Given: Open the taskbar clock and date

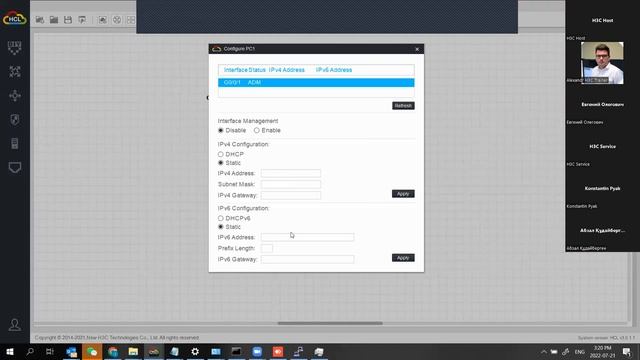Looking at the screenshot, I should click(602, 352).
